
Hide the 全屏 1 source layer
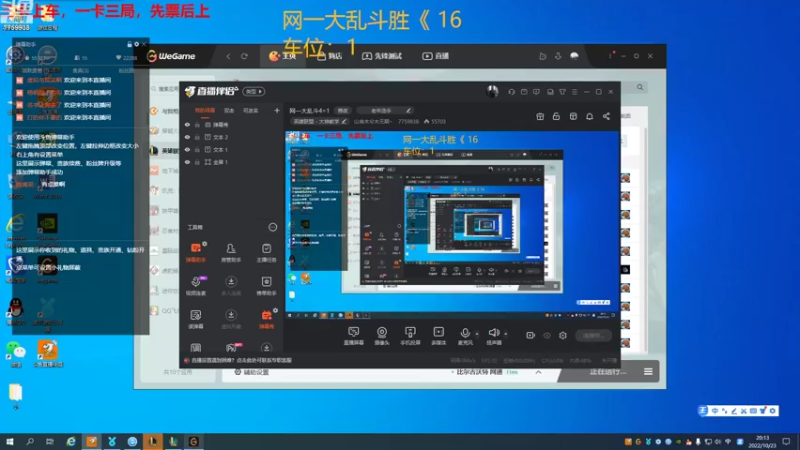point(187,162)
